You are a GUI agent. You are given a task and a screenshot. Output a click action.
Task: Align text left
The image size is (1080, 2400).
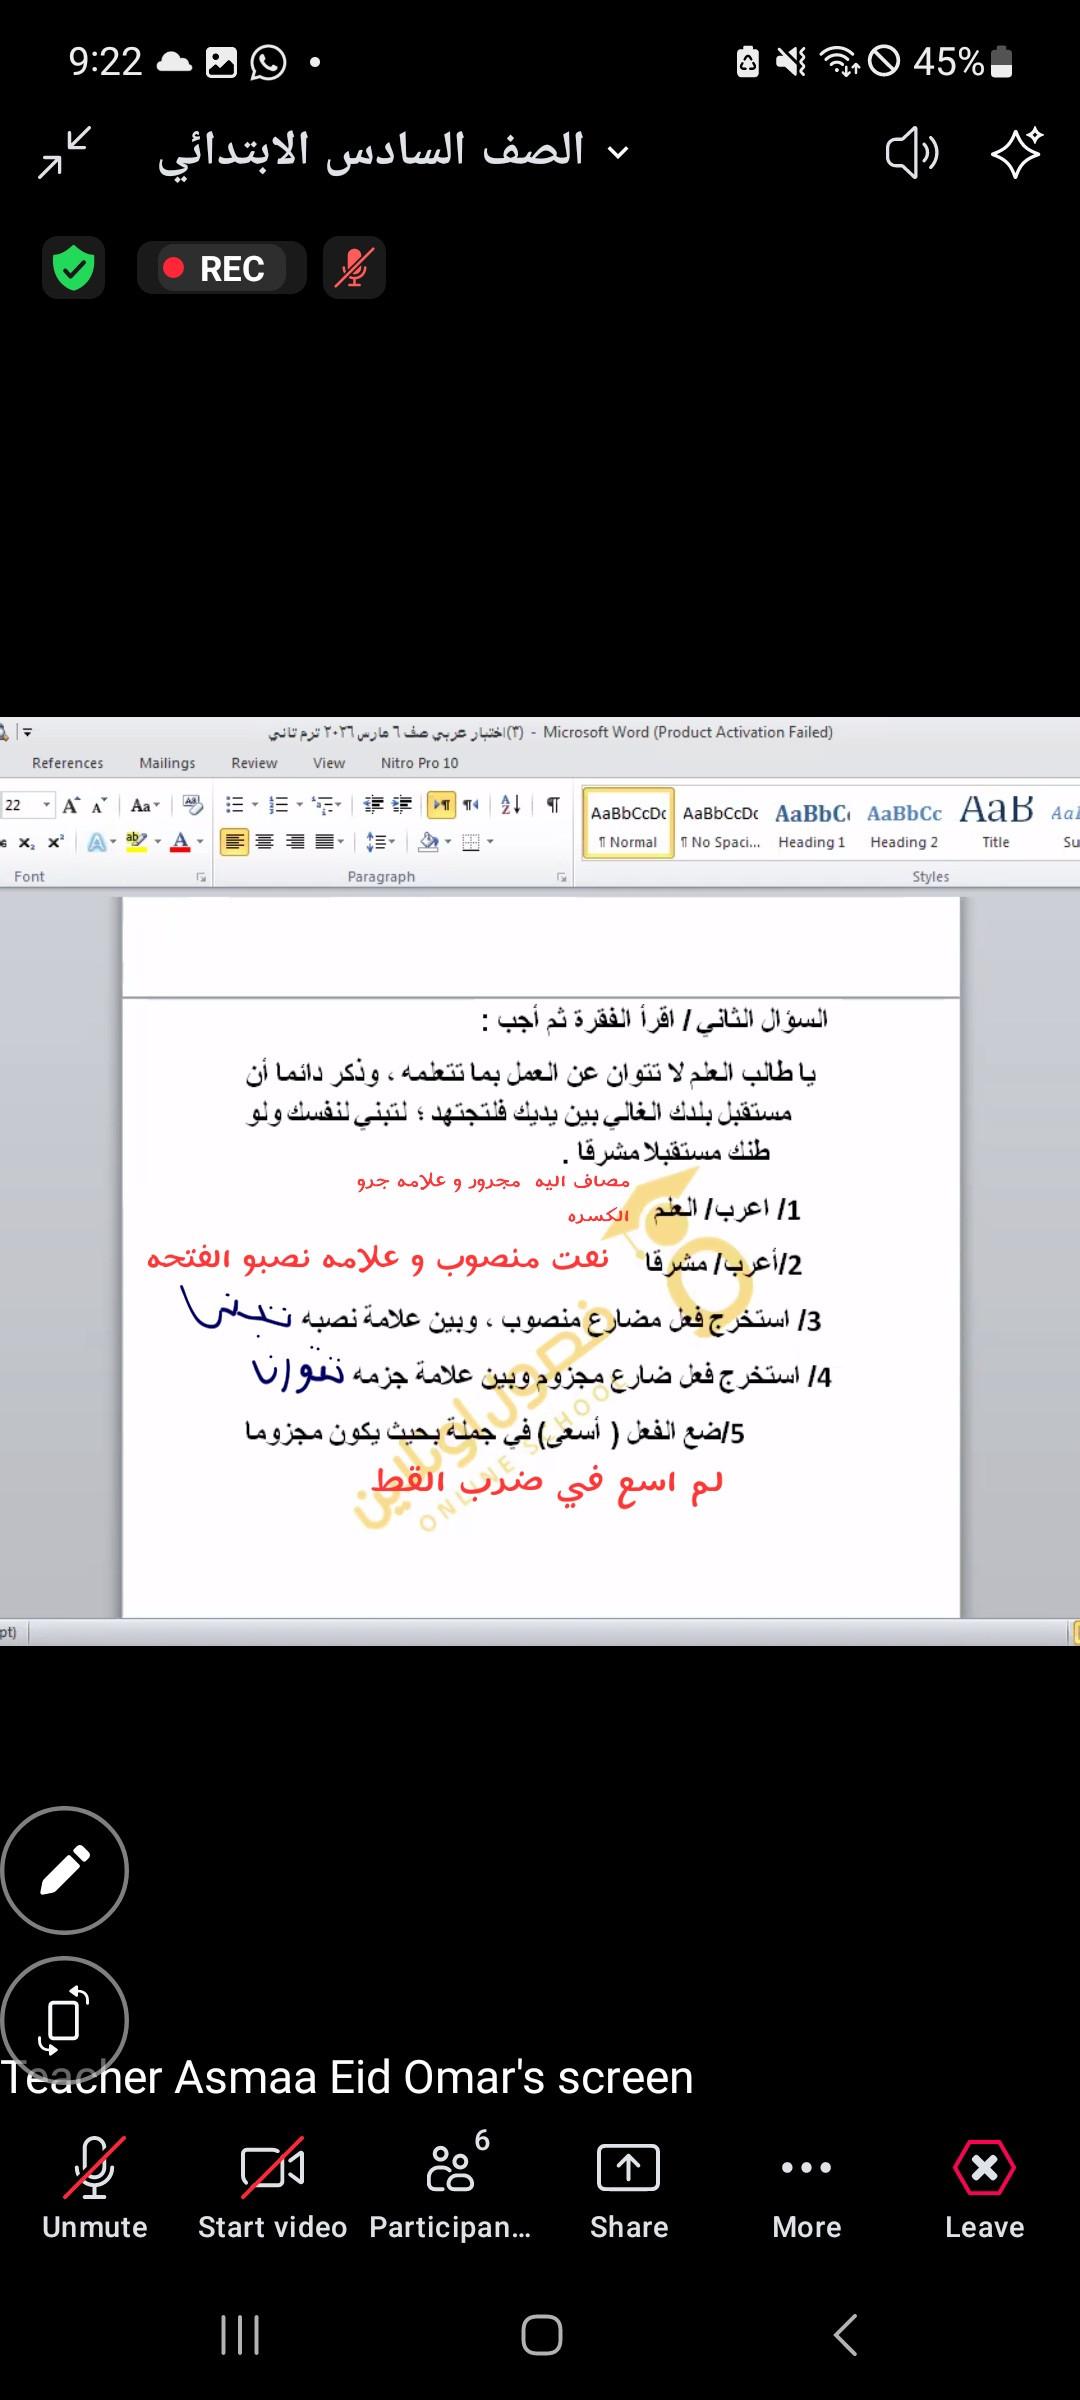coord(234,842)
